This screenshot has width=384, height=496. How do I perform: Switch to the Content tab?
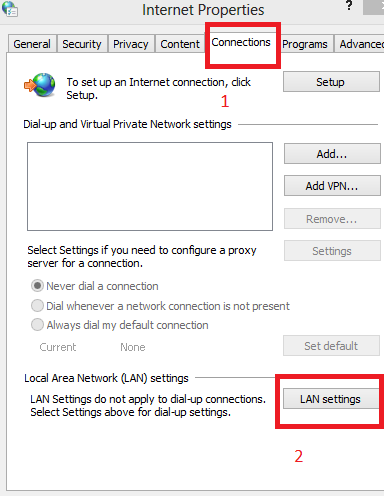coord(180,44)
